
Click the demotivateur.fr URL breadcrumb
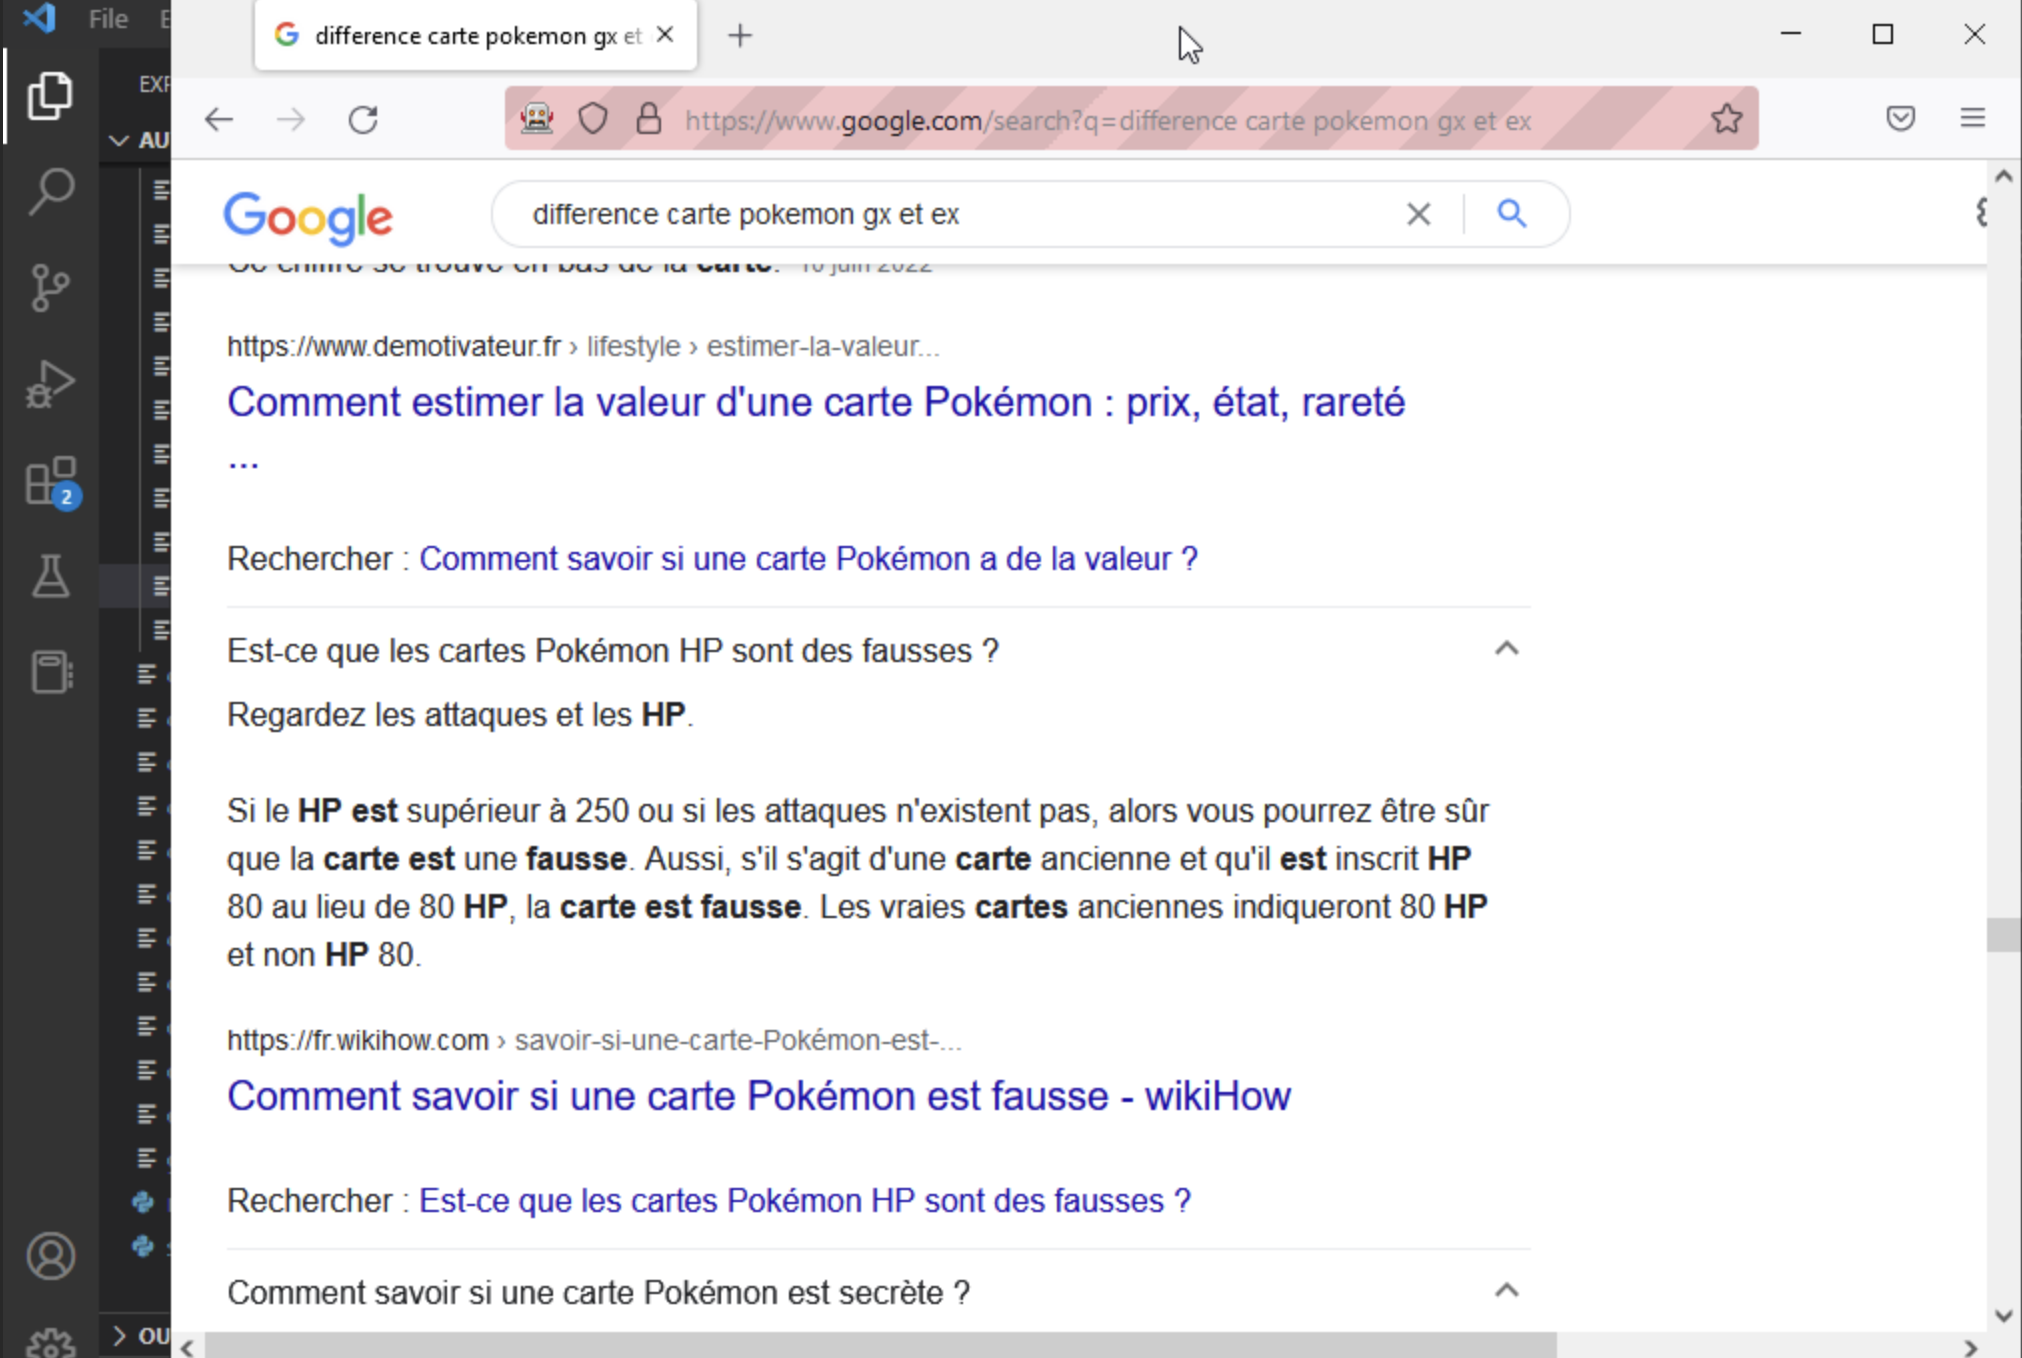(583, 346)
